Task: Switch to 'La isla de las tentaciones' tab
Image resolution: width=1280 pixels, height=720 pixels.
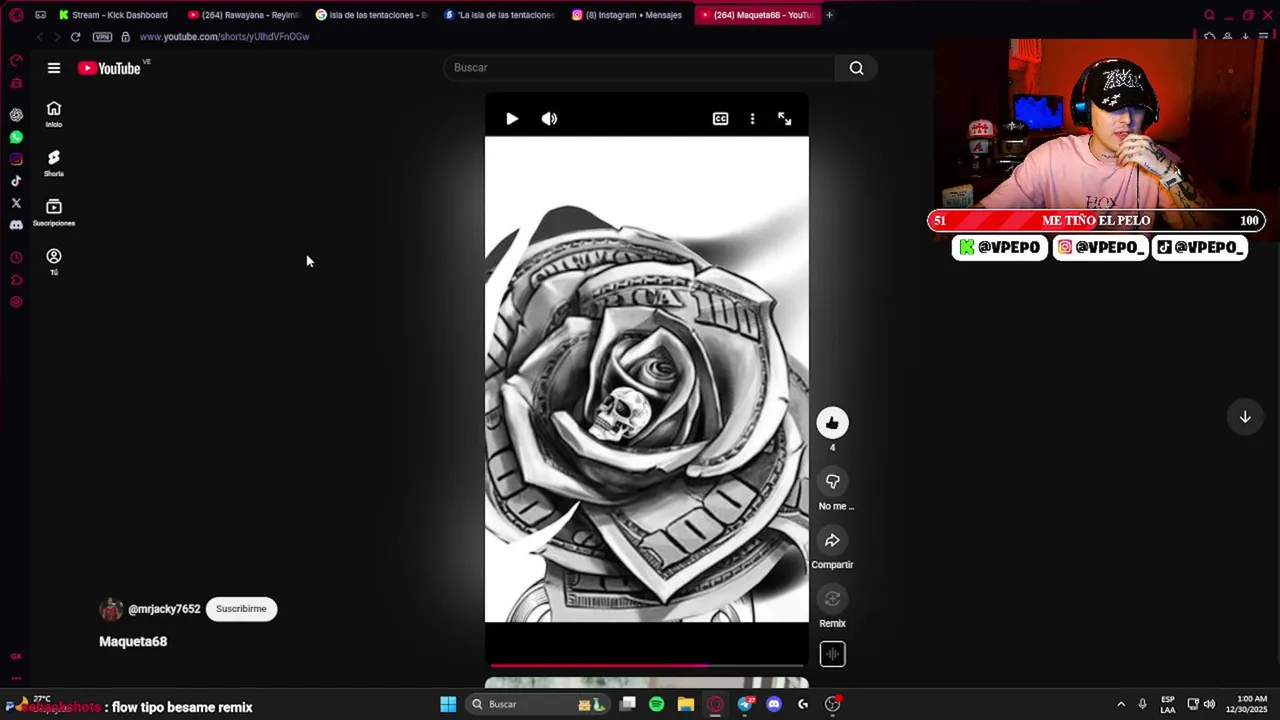Action: [x=500, y=15]
